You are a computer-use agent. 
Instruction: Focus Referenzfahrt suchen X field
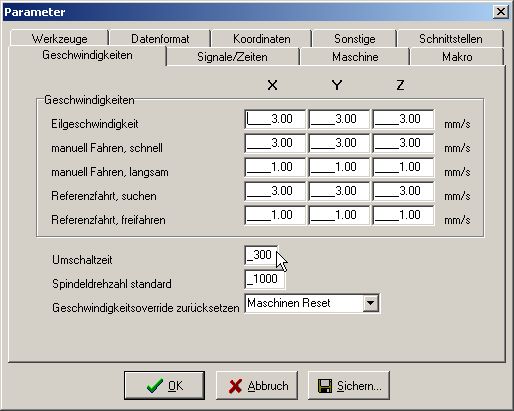275,191
